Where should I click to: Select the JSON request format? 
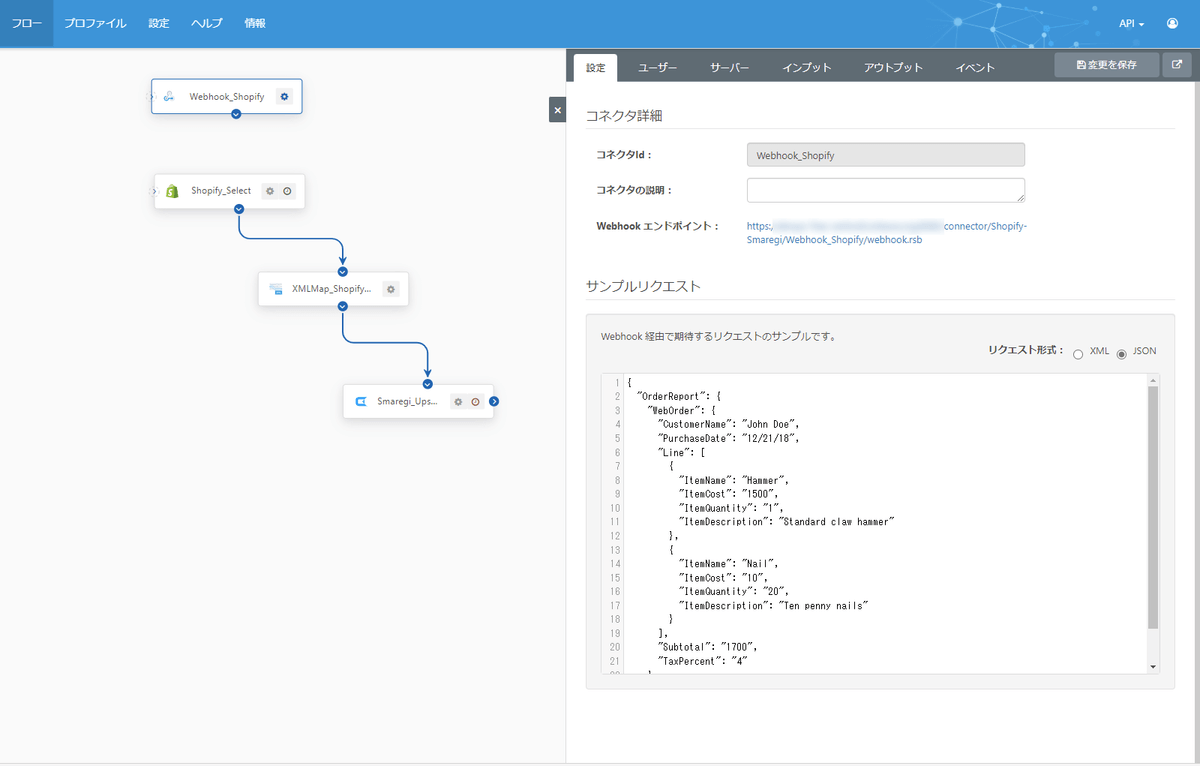pos(1121,354)
